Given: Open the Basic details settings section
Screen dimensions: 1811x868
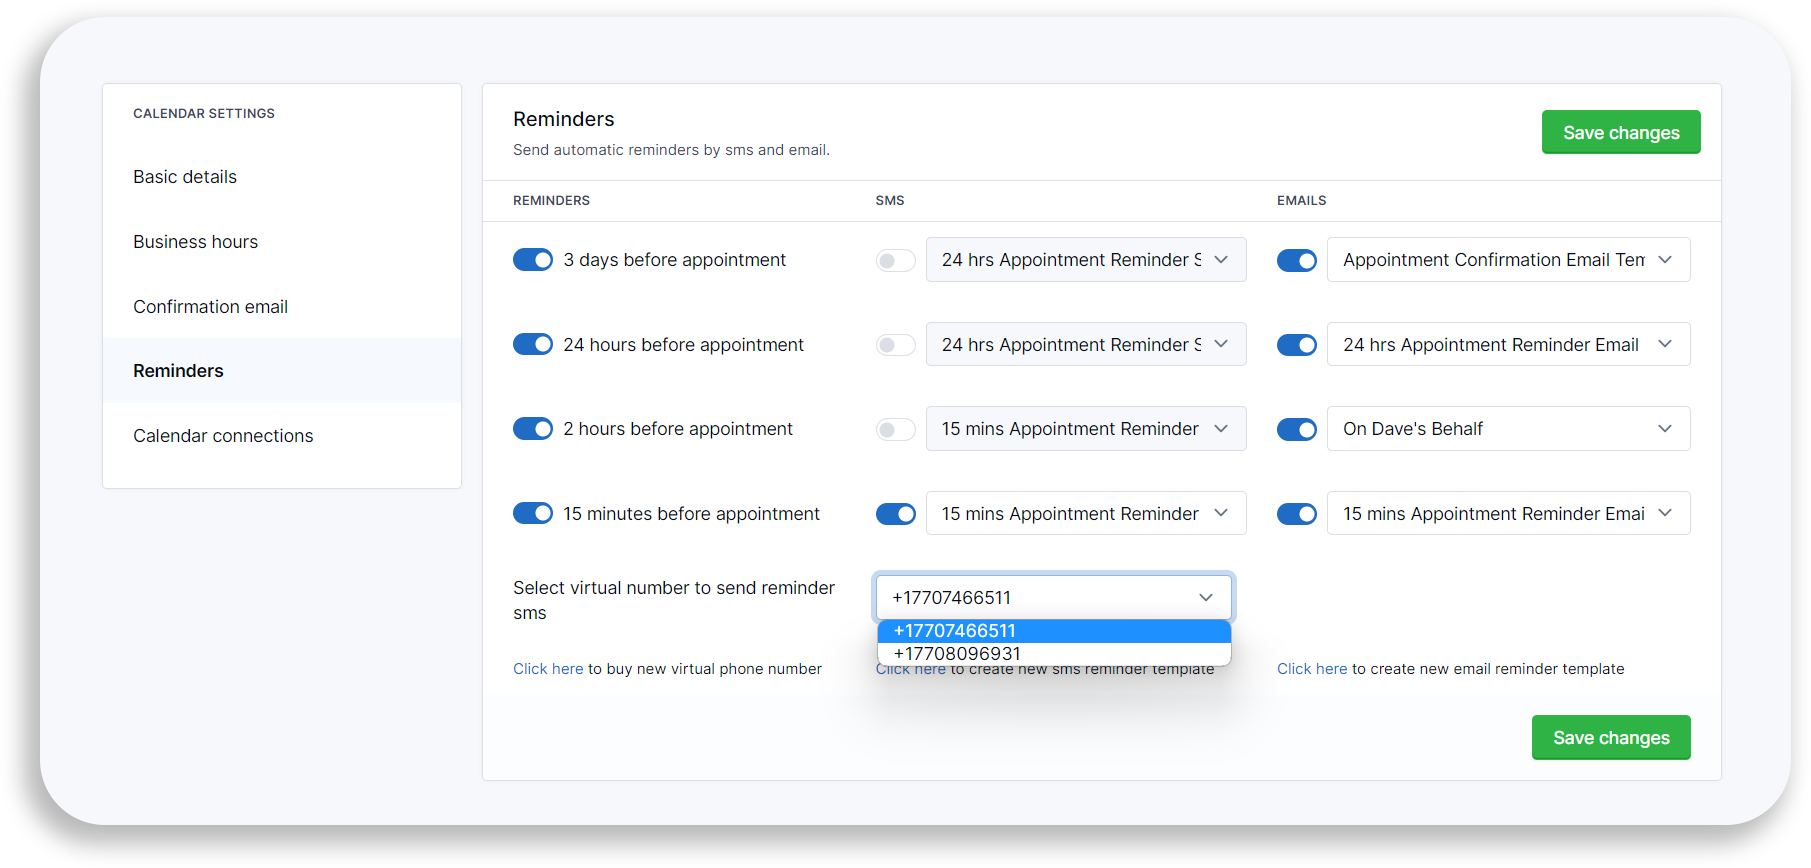Looking at the screenshot, I should coord(185,177).
